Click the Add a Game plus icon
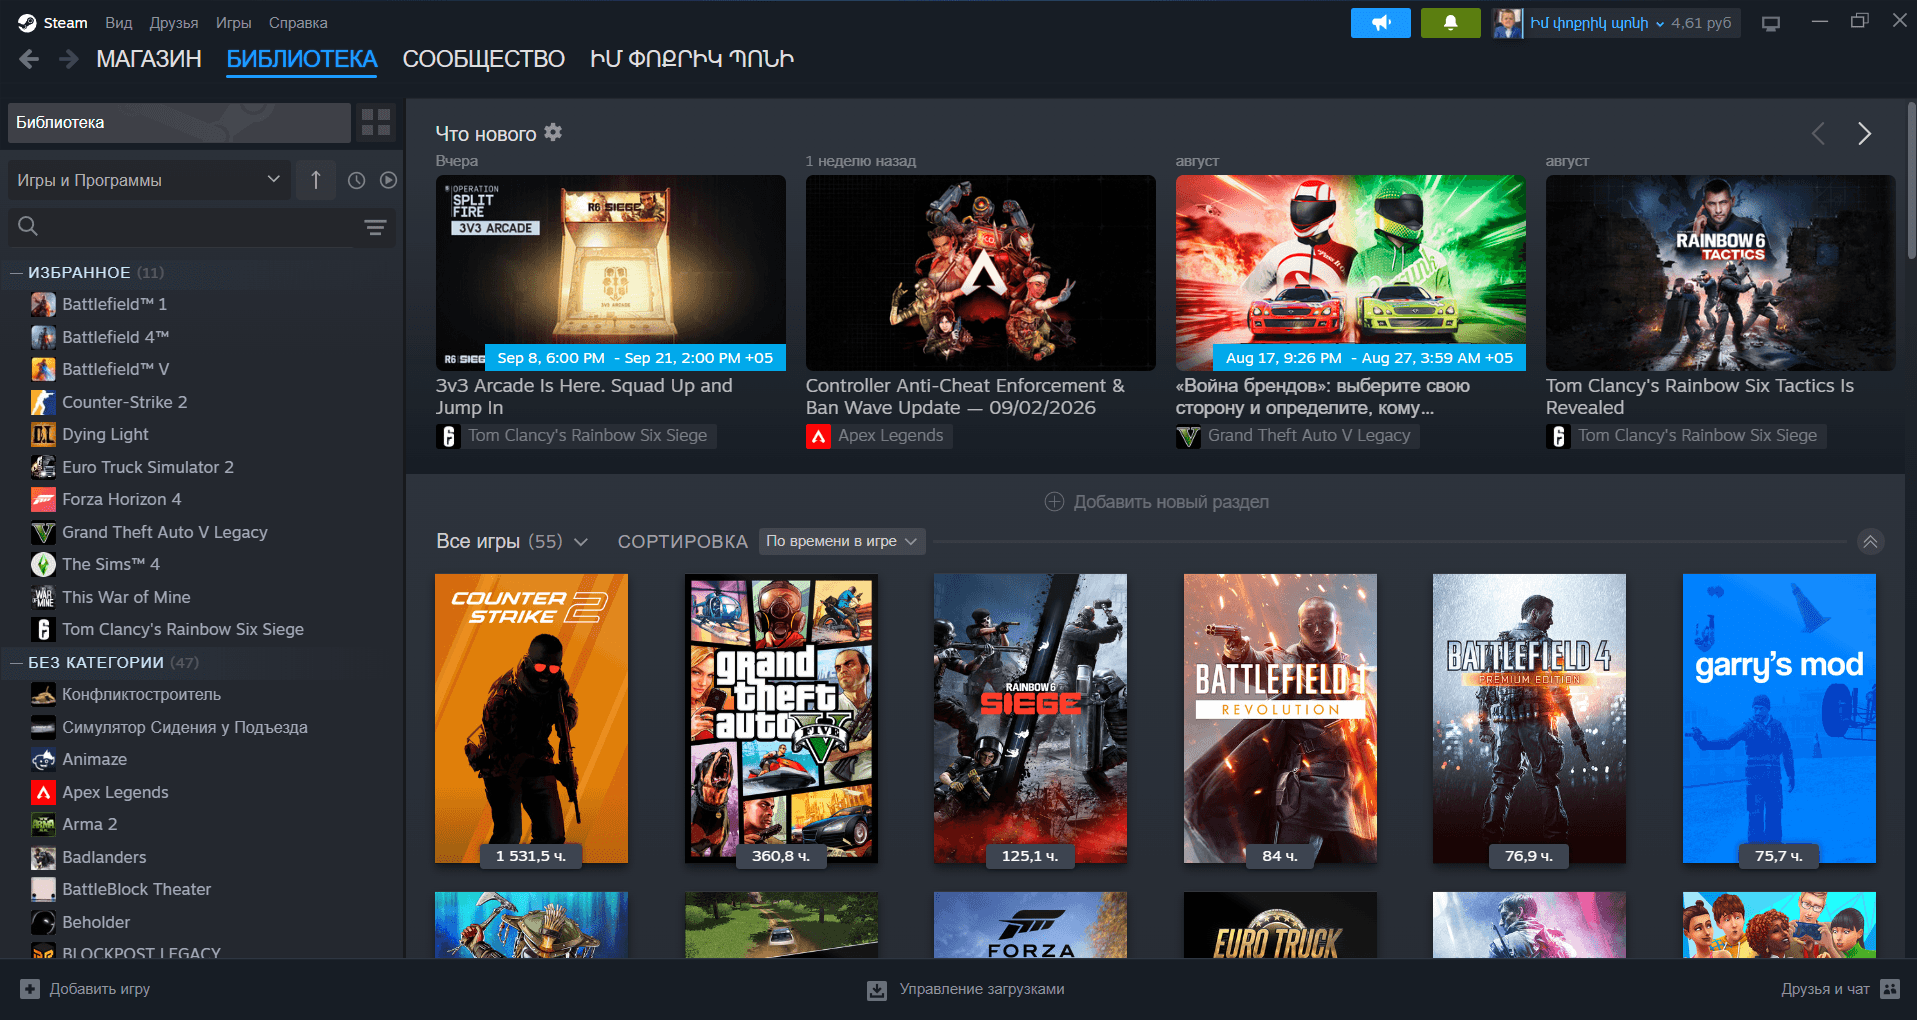The image size is (1917, 1020). [30, 989]
